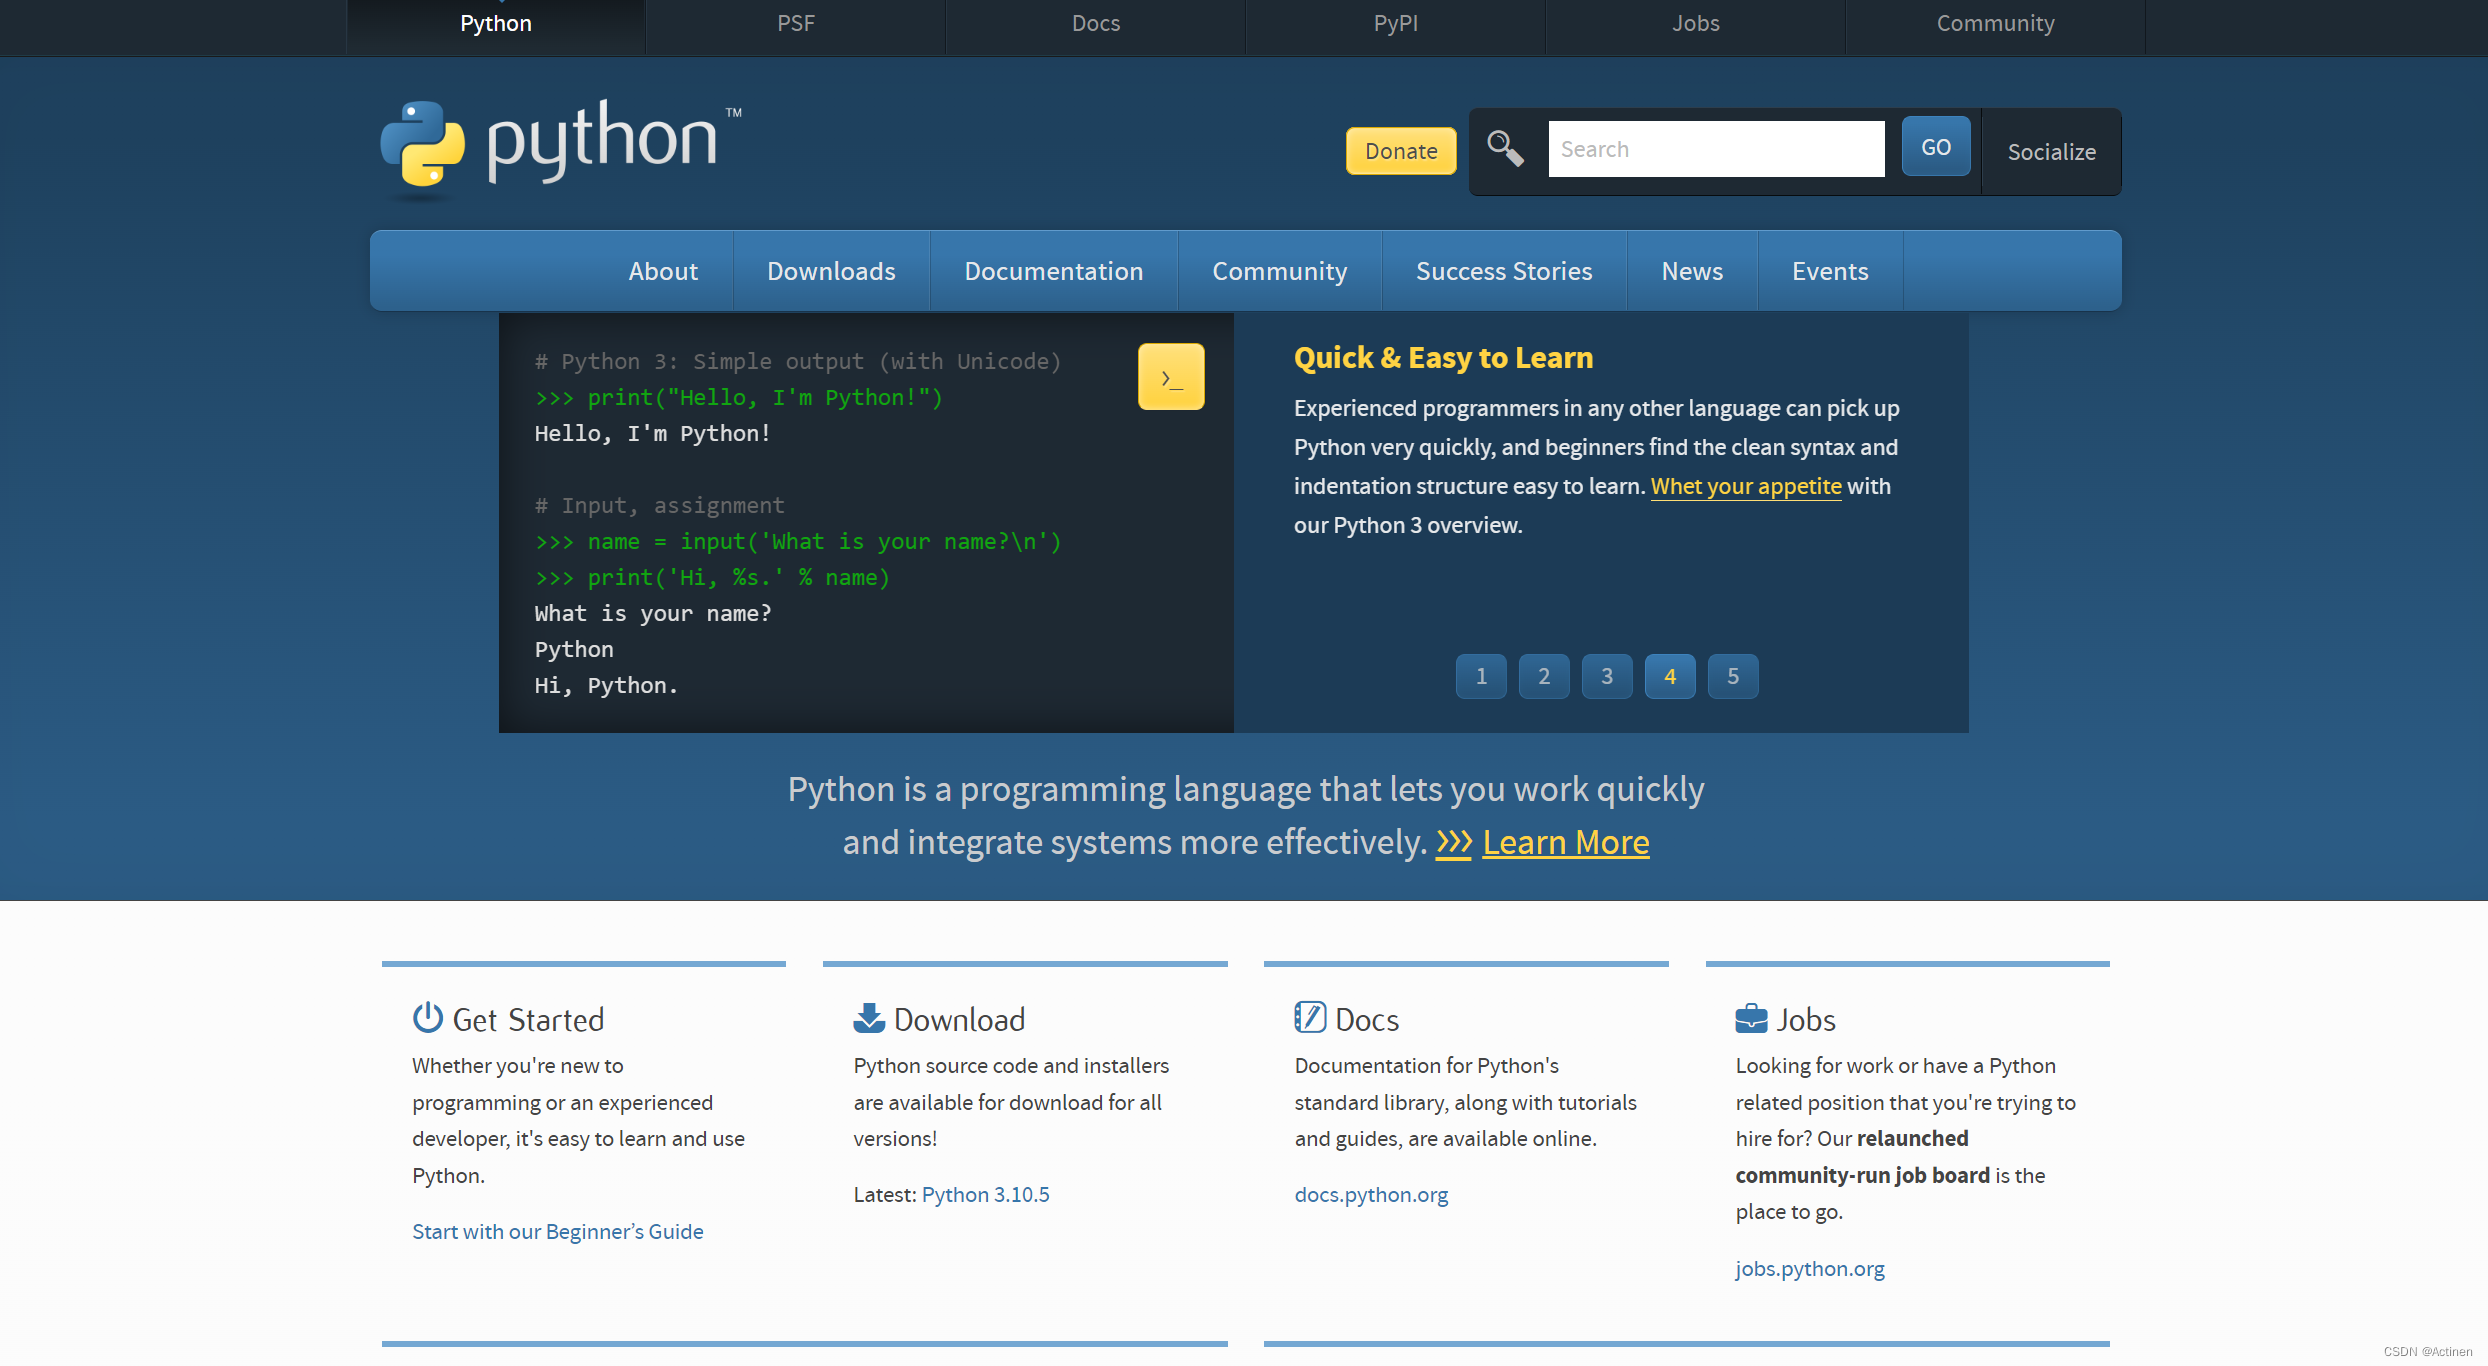Switch to slide 1 of carousel
This screenshot has width=2488, height=1366.
click(1481, 677)
